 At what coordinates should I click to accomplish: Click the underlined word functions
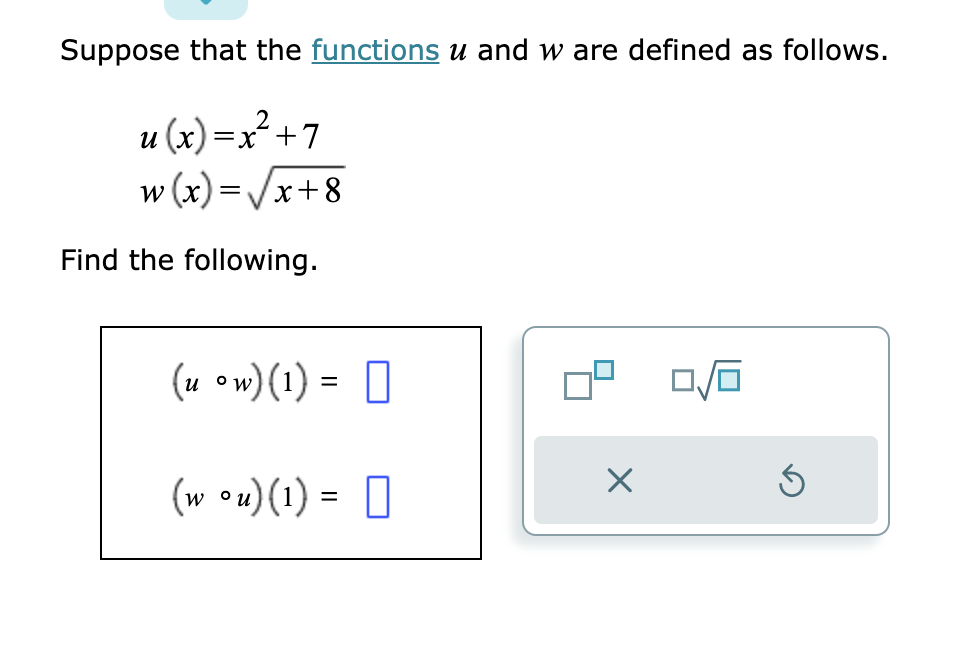click(375, 50)
